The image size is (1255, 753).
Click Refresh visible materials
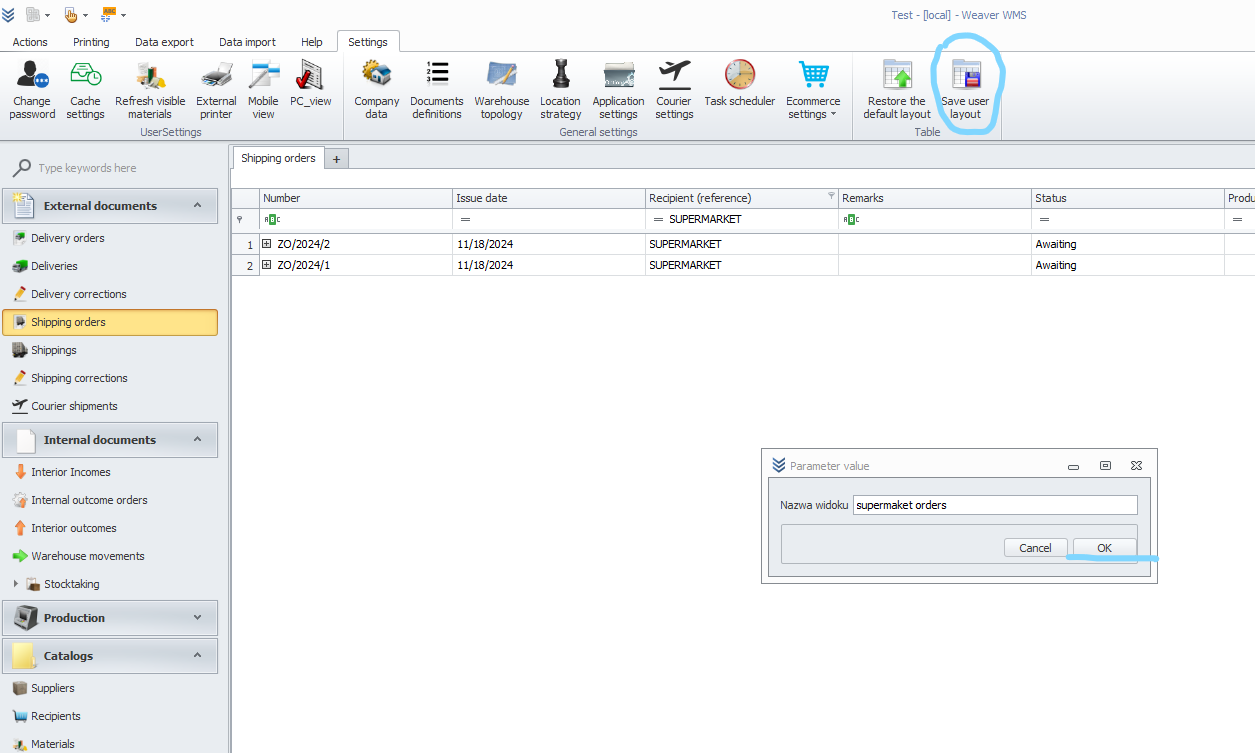[x=150, y=89]
